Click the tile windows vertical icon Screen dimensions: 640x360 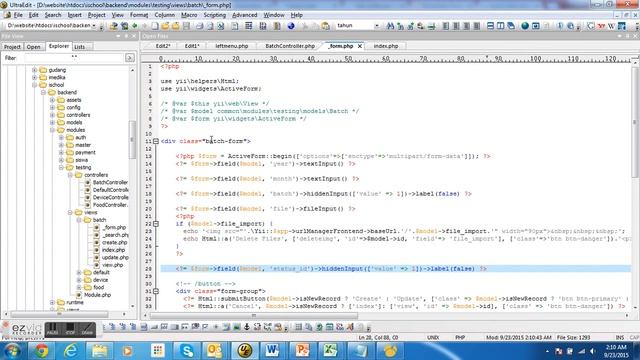[x=500, y=26]
